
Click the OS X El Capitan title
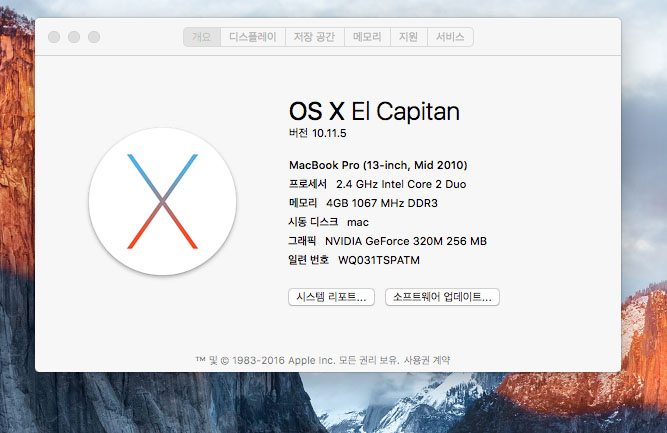coord(373,110)
